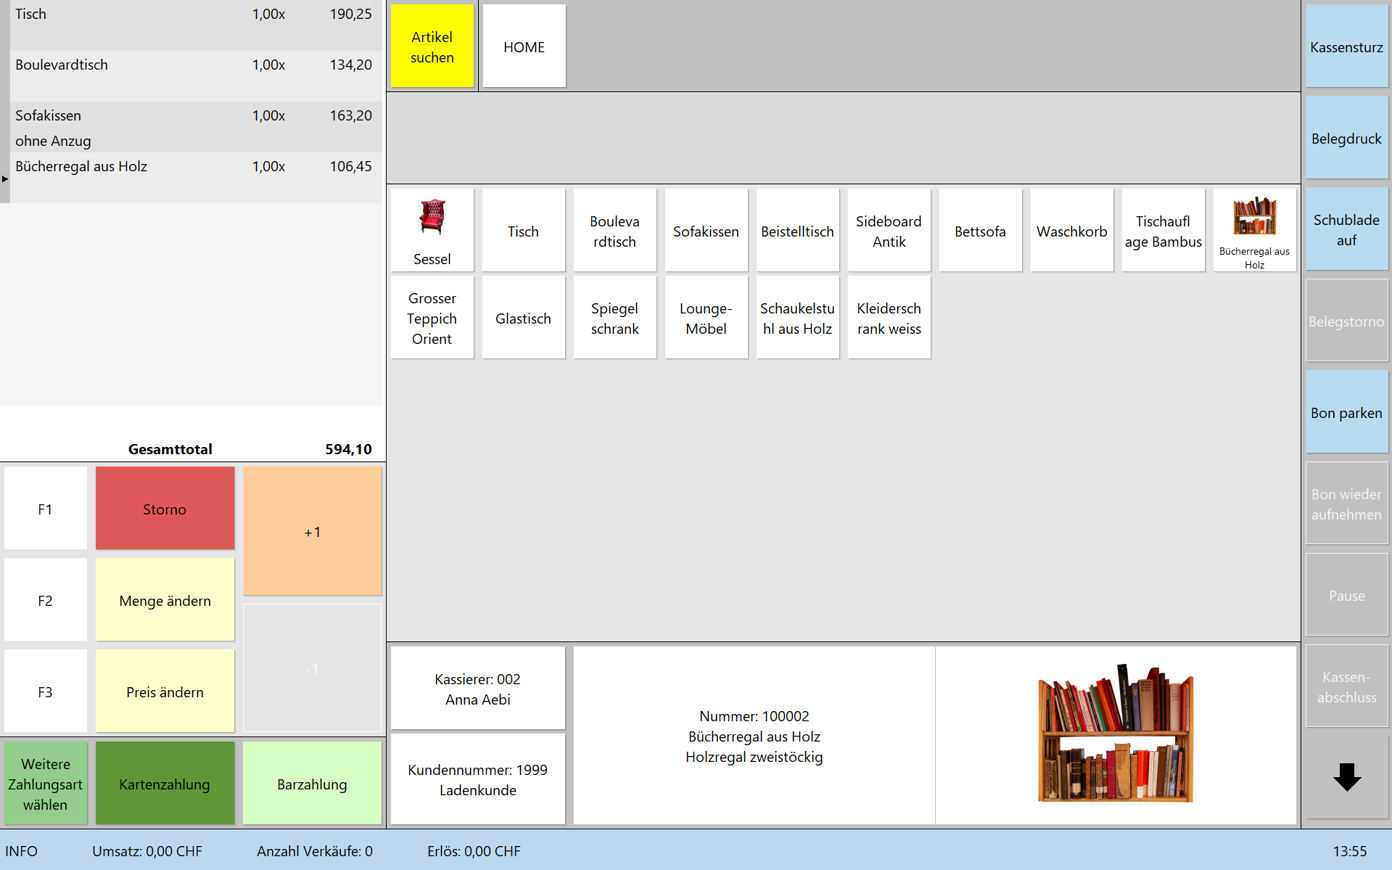Click Preis ändern to change price
This screenshot has height=870, width=1392.
pyautogui.click(x=165, y=692)
